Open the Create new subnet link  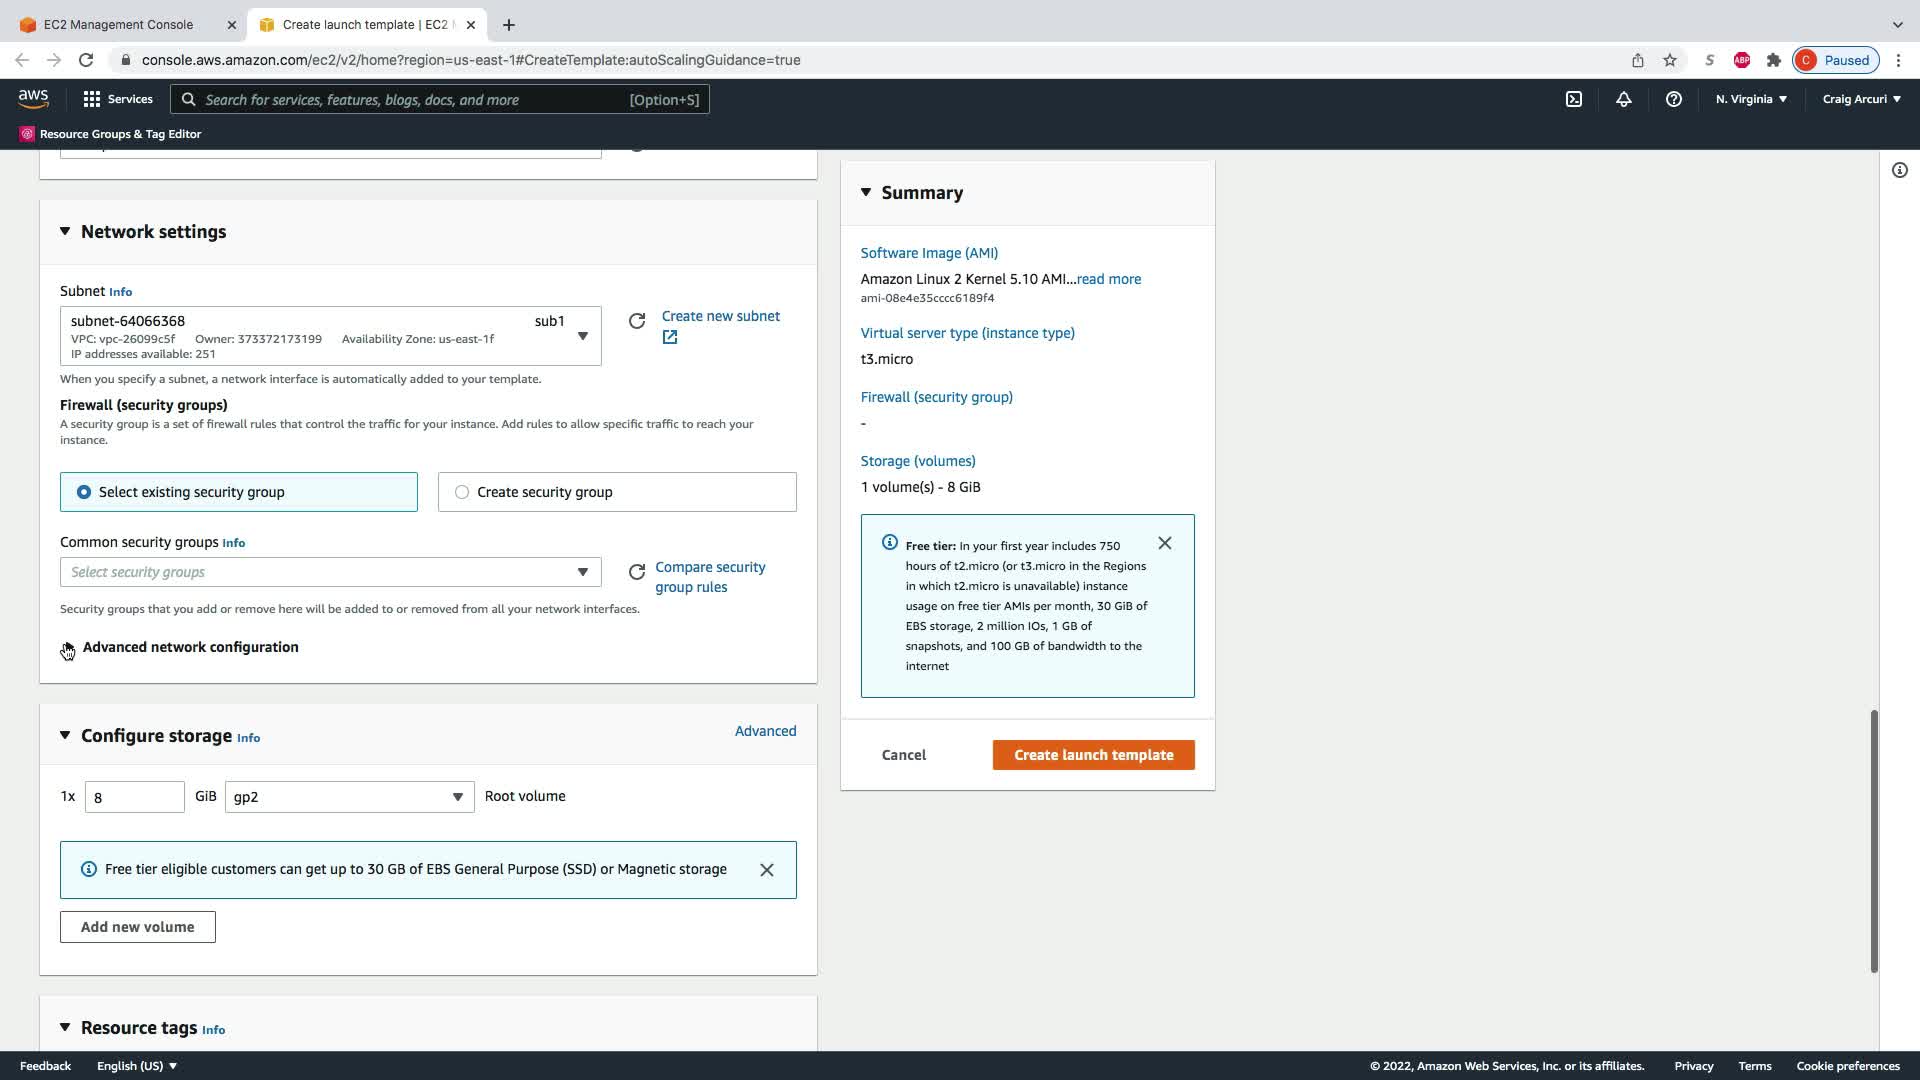[720, 316]
